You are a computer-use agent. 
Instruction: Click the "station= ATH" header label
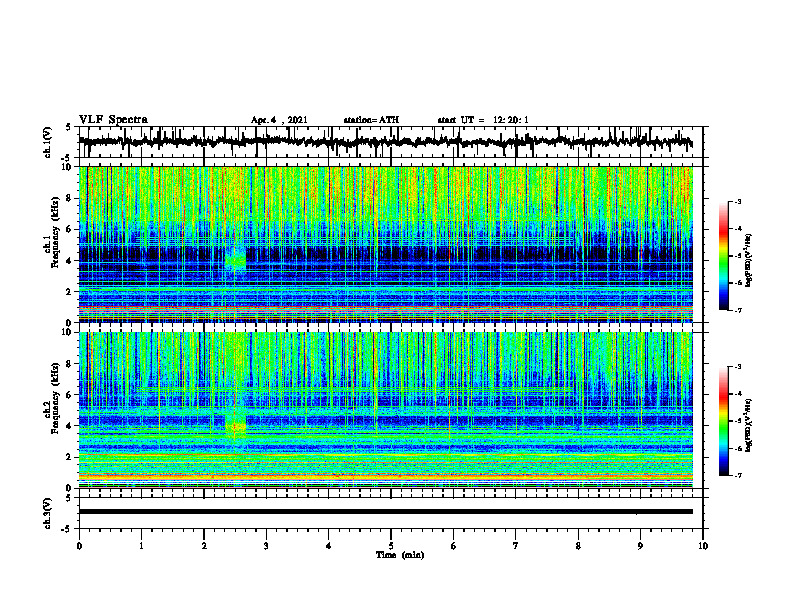tap(371, 120)
